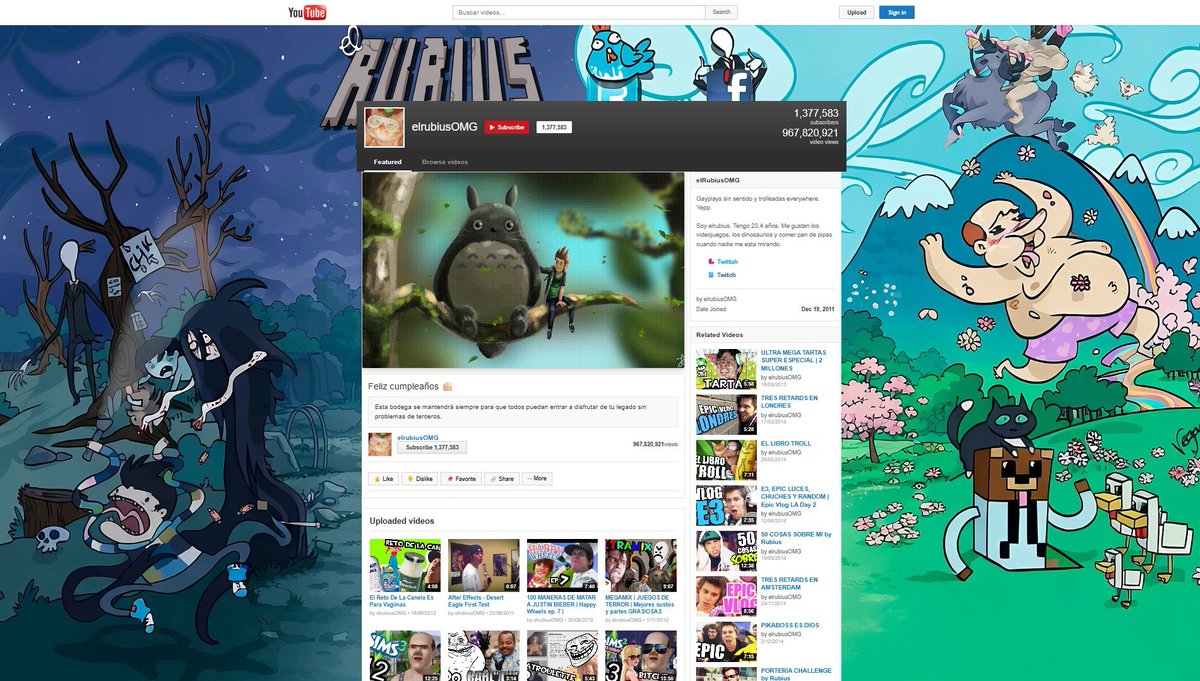Open the PORTERIA CHALLENGE title link
This screenshot has width=1200, height=681.
pyautogui.click(x=796, y=674)
